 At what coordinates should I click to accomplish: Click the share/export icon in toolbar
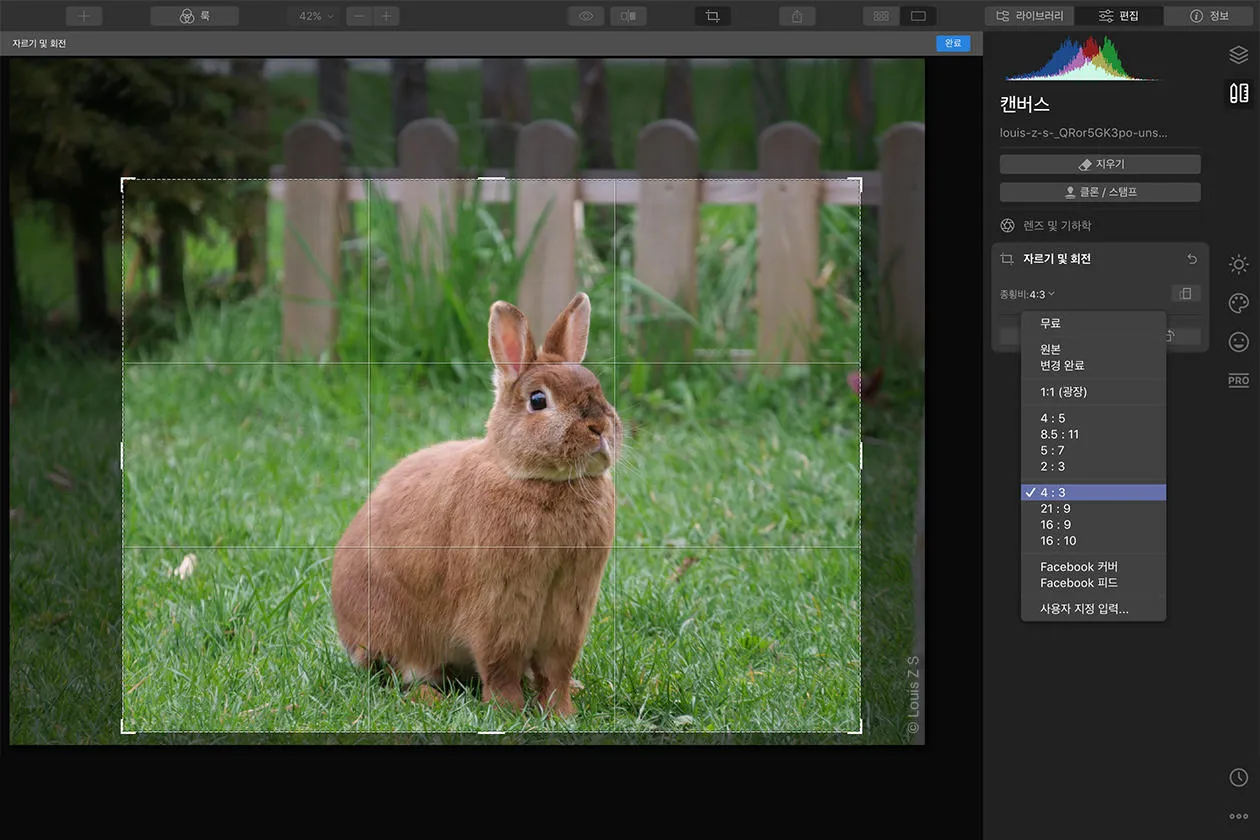[x=797, y=16]
